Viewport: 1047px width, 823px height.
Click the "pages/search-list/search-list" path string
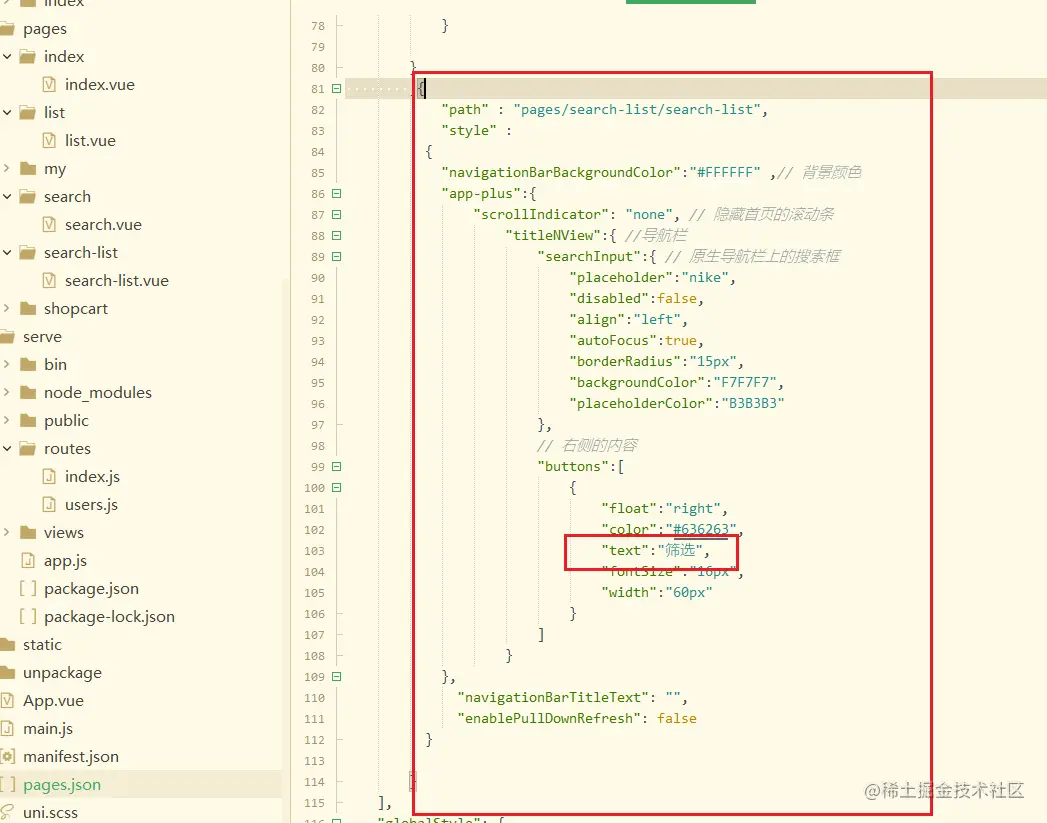pyautogui.click(x=637, y=109)
